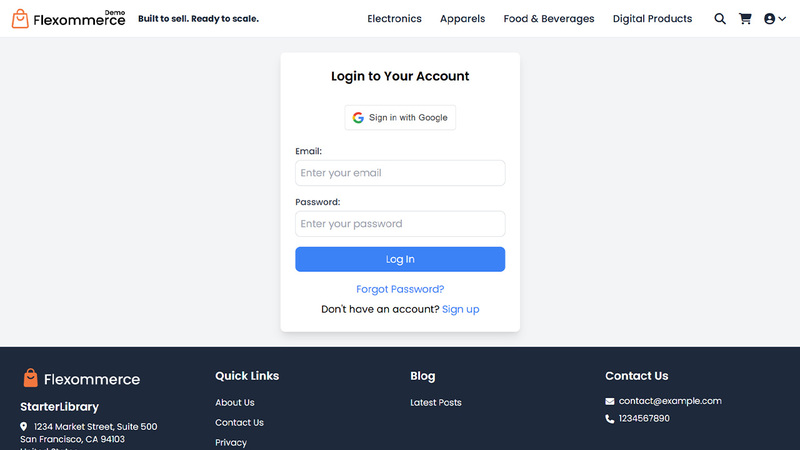Click Sign in with Google button
The height and width of the screenshot is (450, 800).
pyautogui.click(x=400, y=117)
